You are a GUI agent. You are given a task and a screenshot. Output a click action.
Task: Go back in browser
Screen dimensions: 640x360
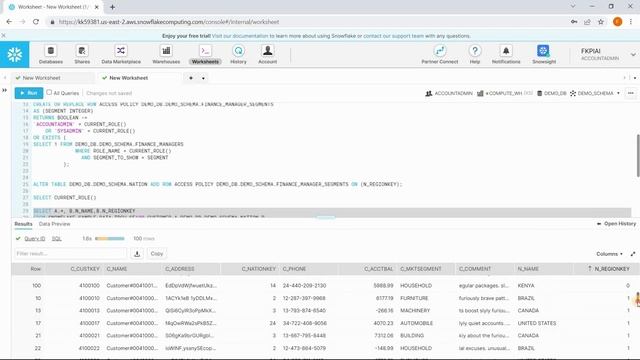click(x=9, y=22)
